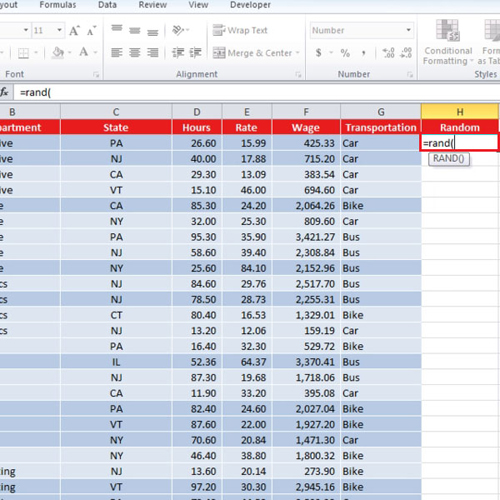Viewport: 500px width, 500px height.
Task: Align text left
Action: [117, 52]
